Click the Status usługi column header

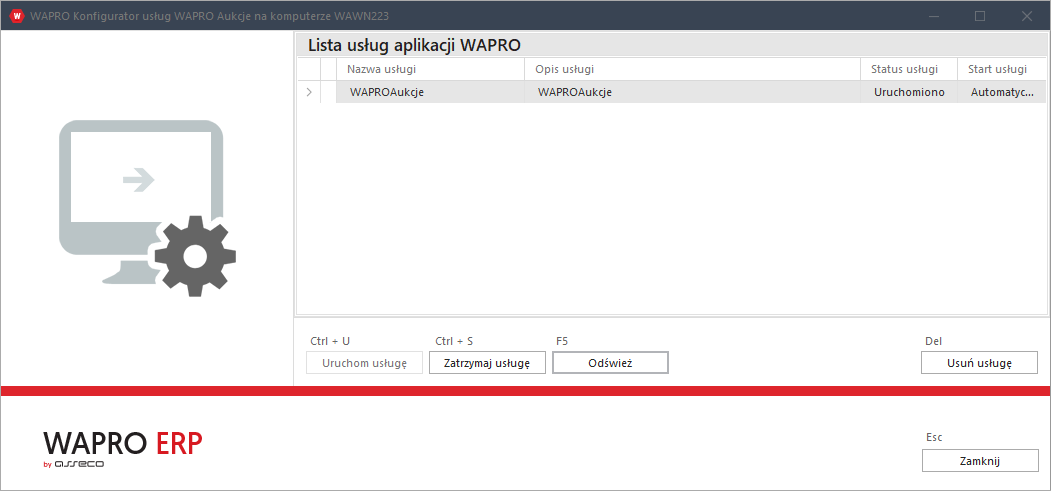pos(909,69)
